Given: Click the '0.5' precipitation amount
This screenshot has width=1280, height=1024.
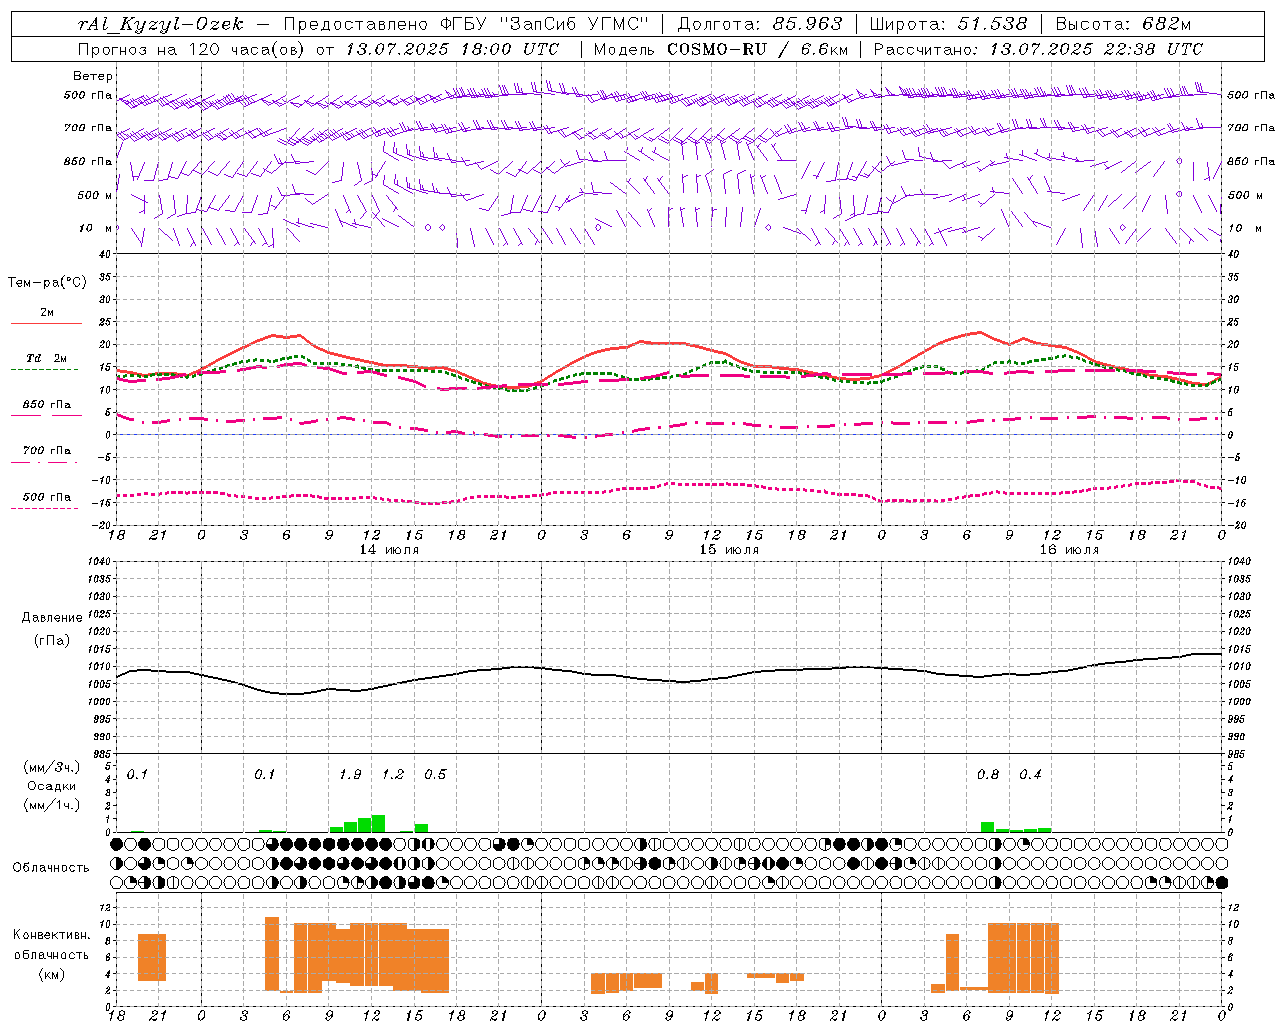Looking at the screenshot, I should [x=435, y=775].
